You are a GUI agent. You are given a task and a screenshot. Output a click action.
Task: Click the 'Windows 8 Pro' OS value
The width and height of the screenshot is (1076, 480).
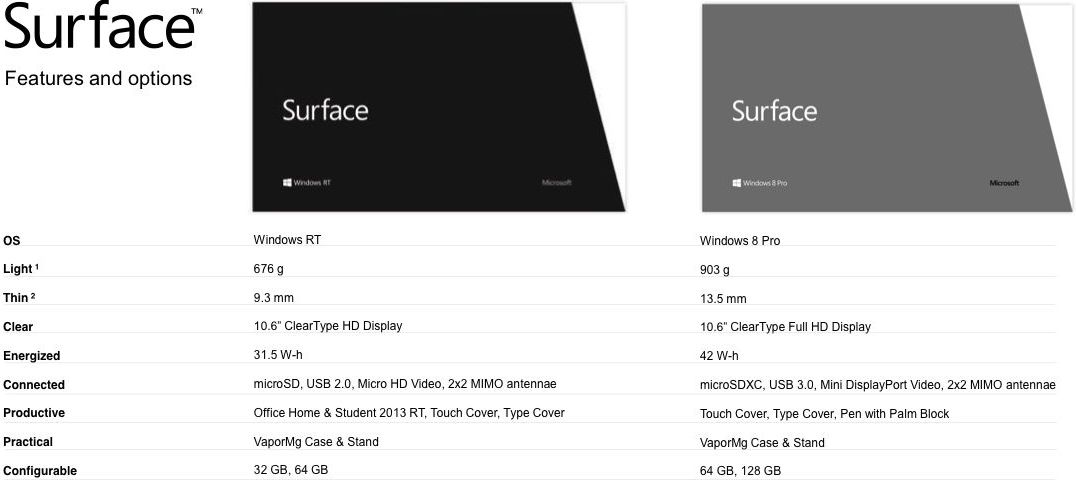[x=740, y=241]
